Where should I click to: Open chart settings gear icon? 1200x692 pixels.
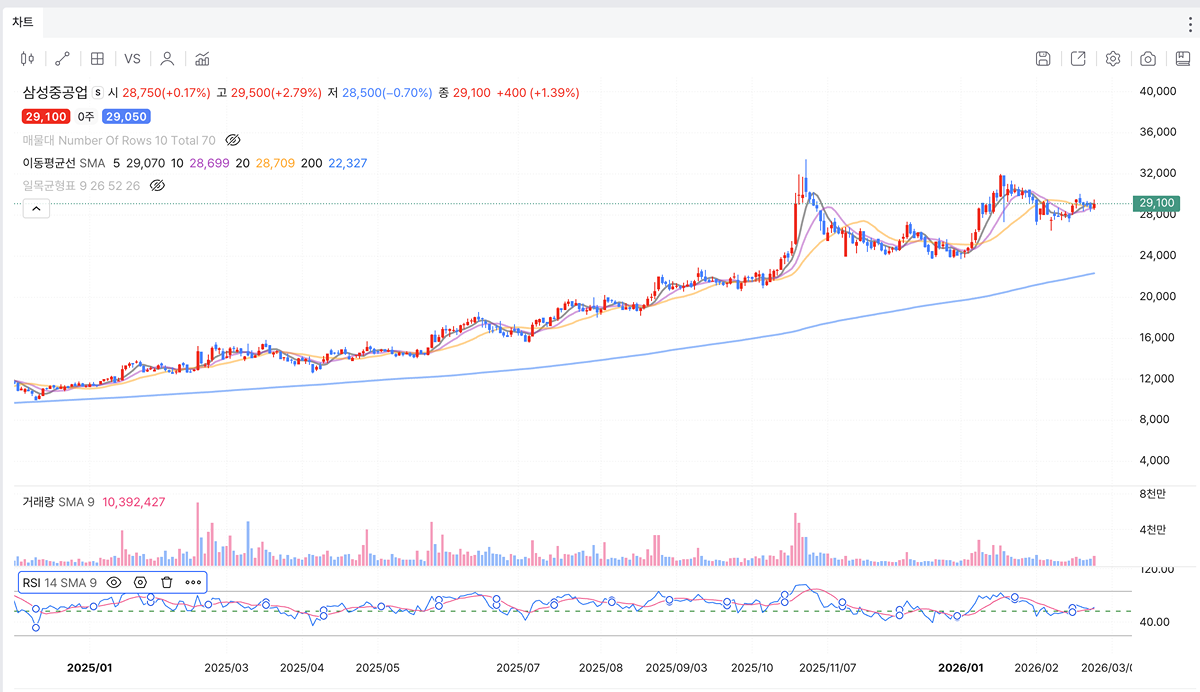(x=1113, y=59)
